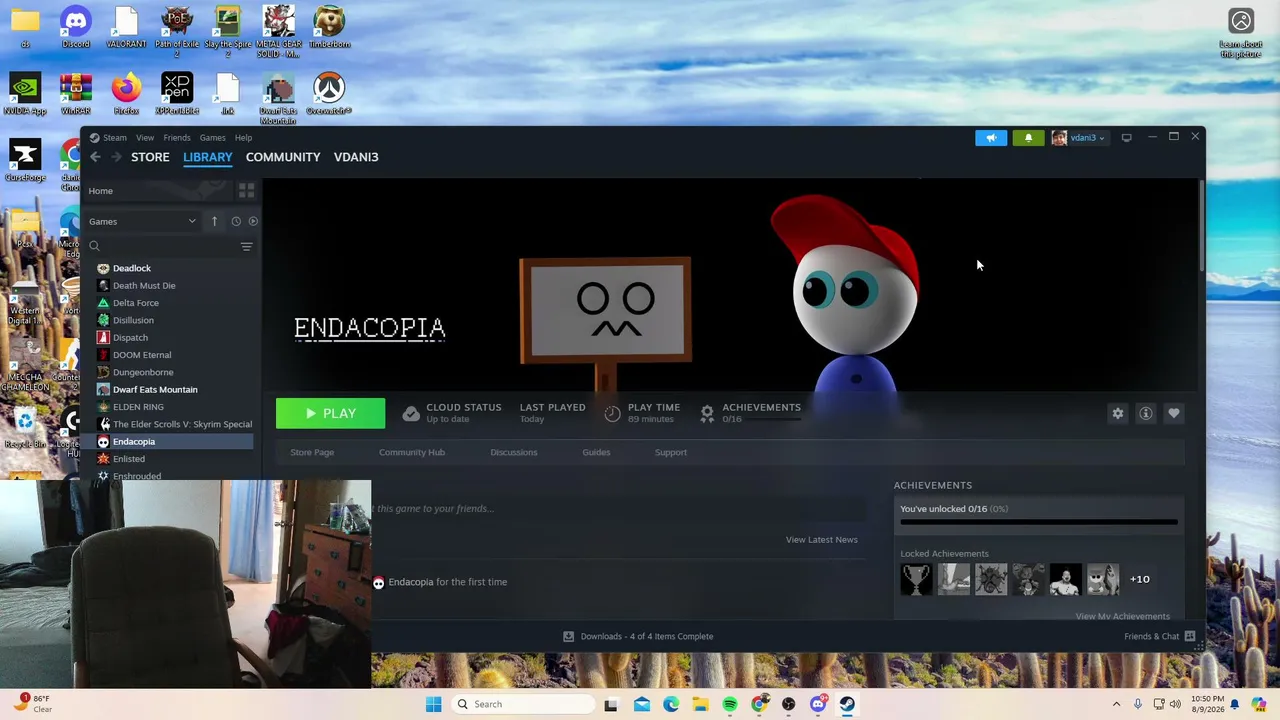Open advanced library filters icon

pyautogui.click(x=246, y=246)
